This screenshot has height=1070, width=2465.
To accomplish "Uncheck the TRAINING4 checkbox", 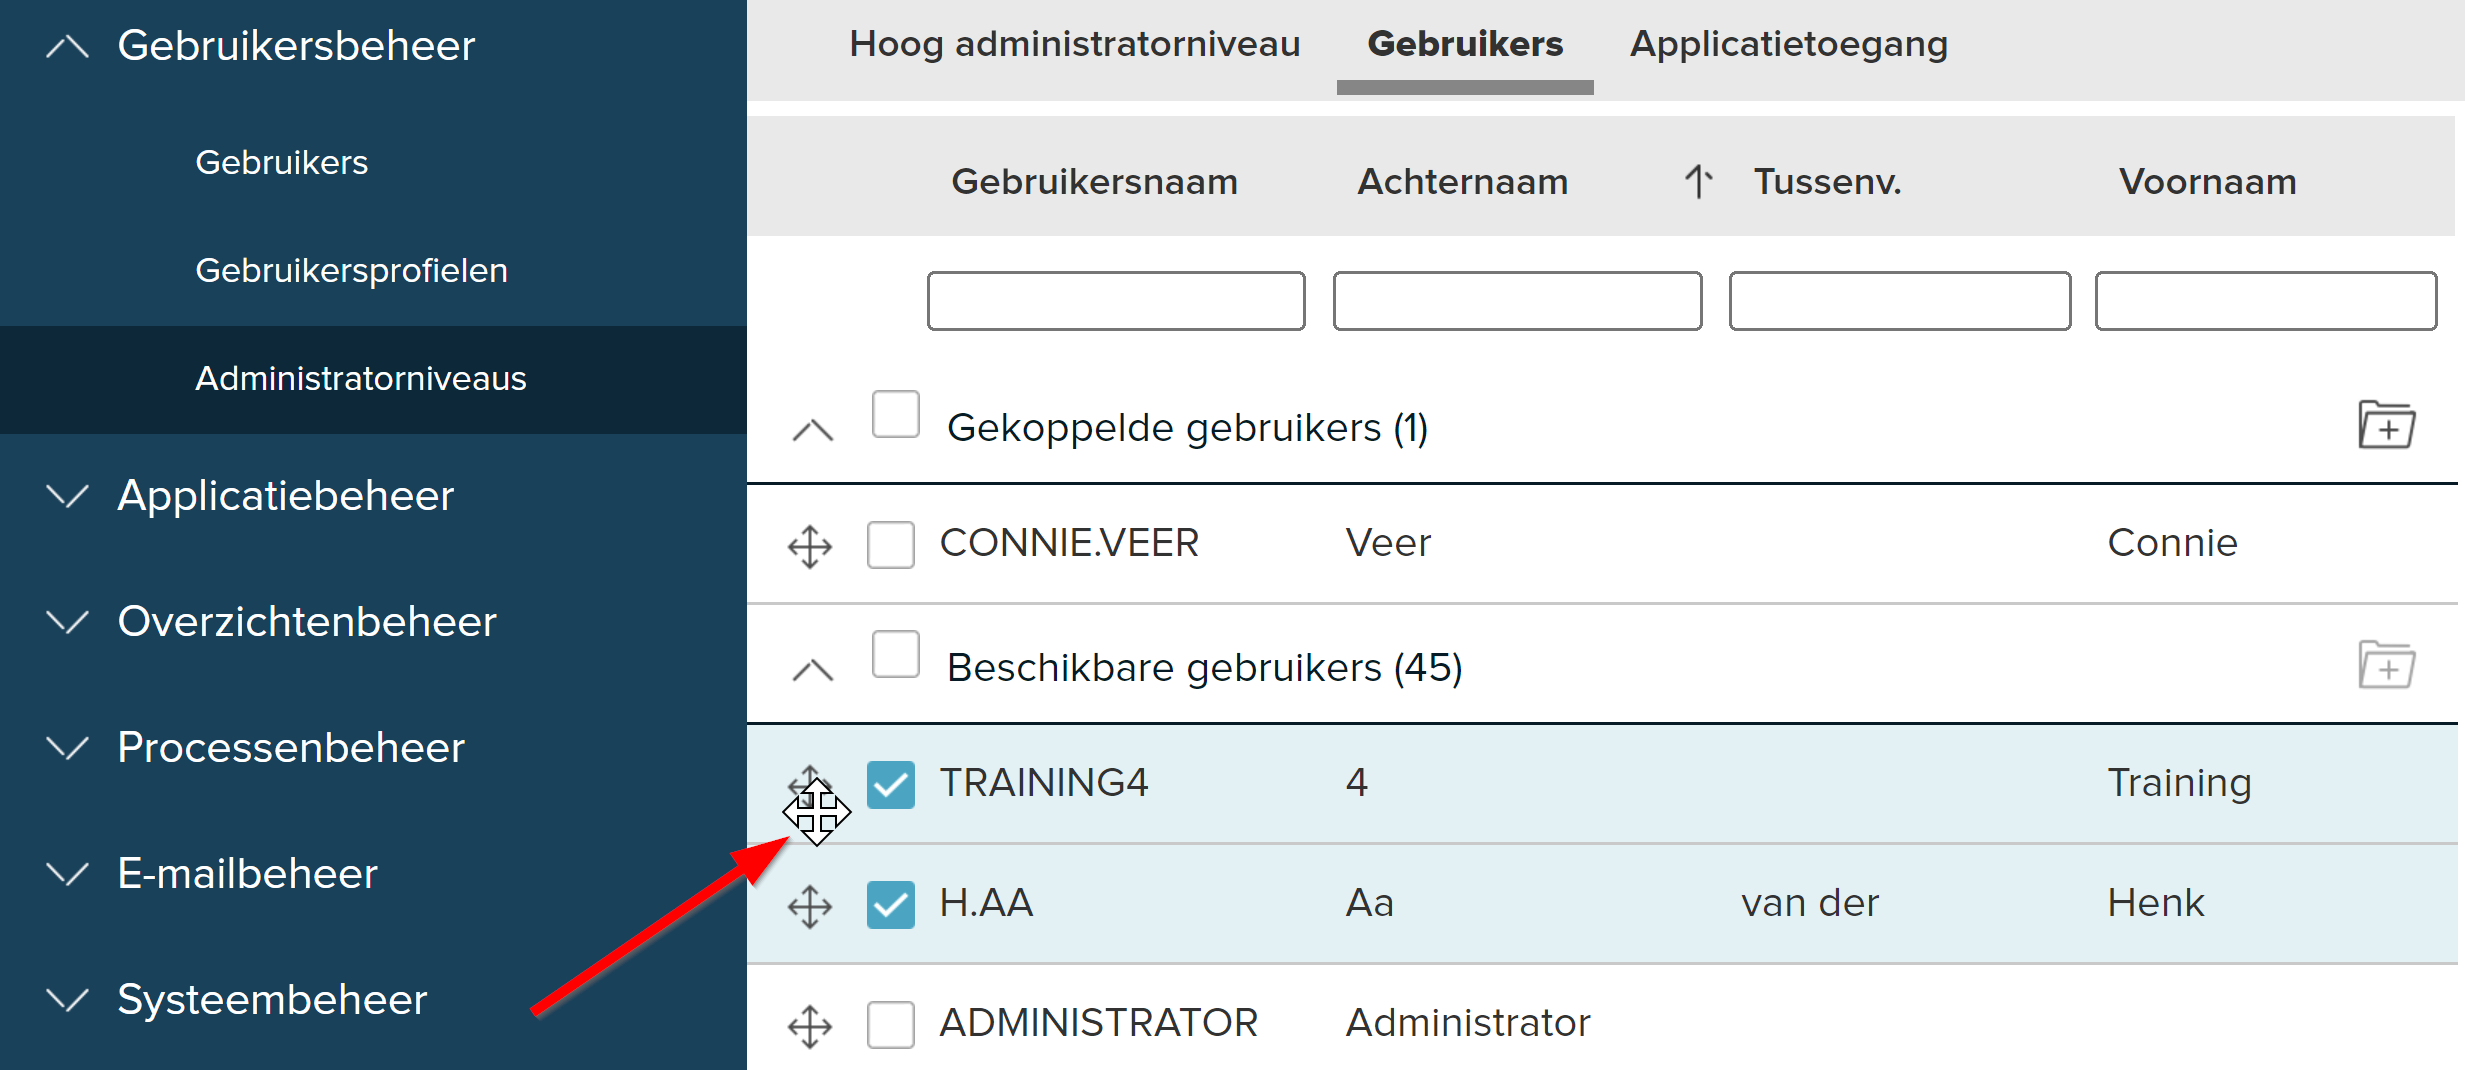I will point(891,785).
